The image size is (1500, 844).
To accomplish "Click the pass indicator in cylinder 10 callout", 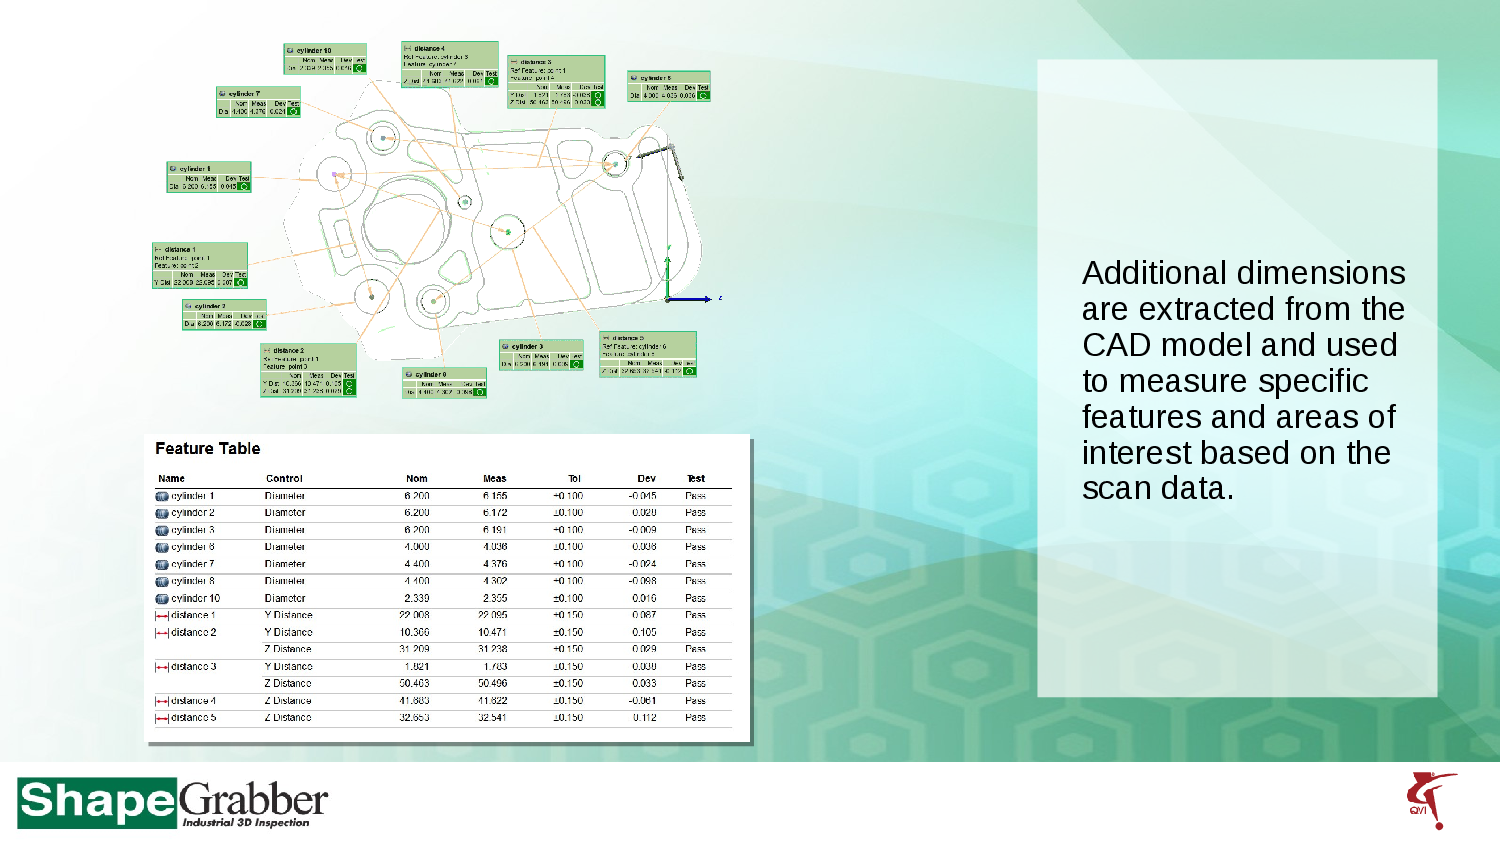I will (359, 68).
